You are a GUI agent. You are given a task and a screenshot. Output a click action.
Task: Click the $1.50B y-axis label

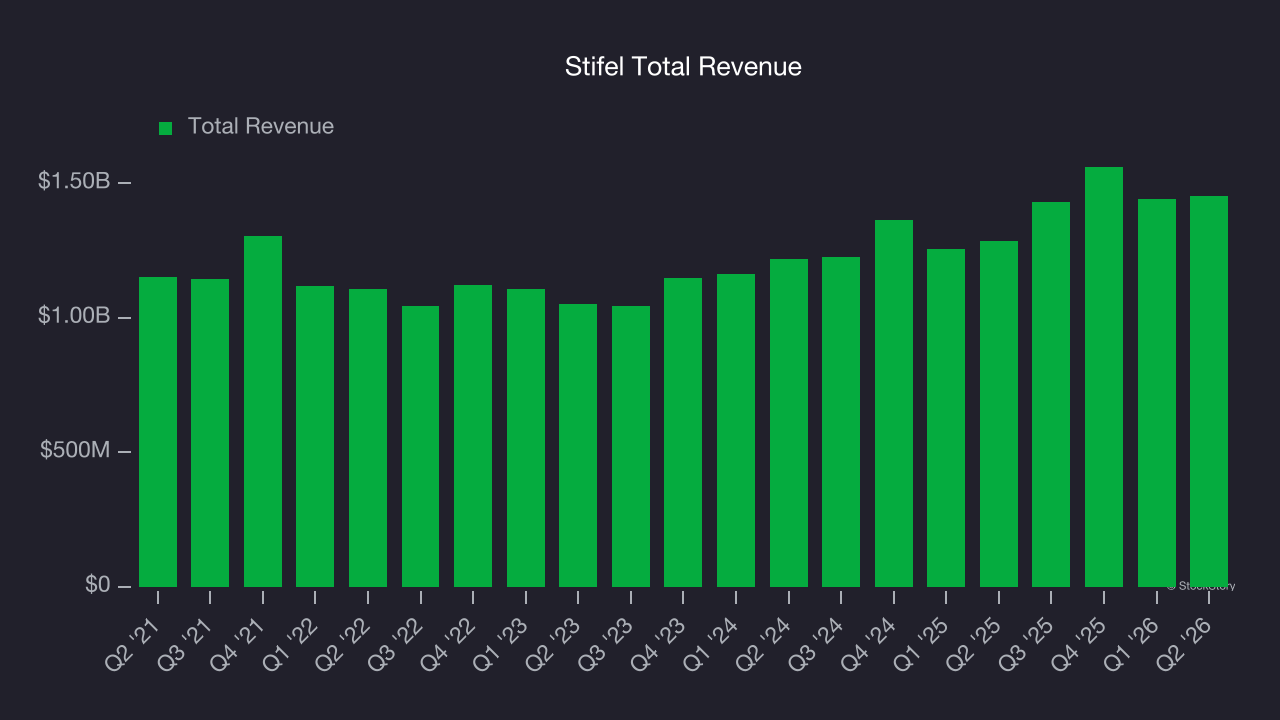coord(74,181)
